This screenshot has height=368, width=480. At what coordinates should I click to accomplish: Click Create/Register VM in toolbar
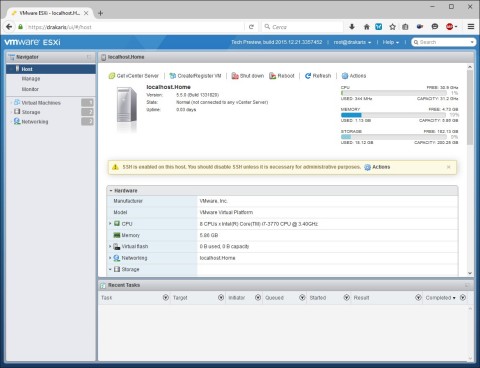click(x=195, y=76)
